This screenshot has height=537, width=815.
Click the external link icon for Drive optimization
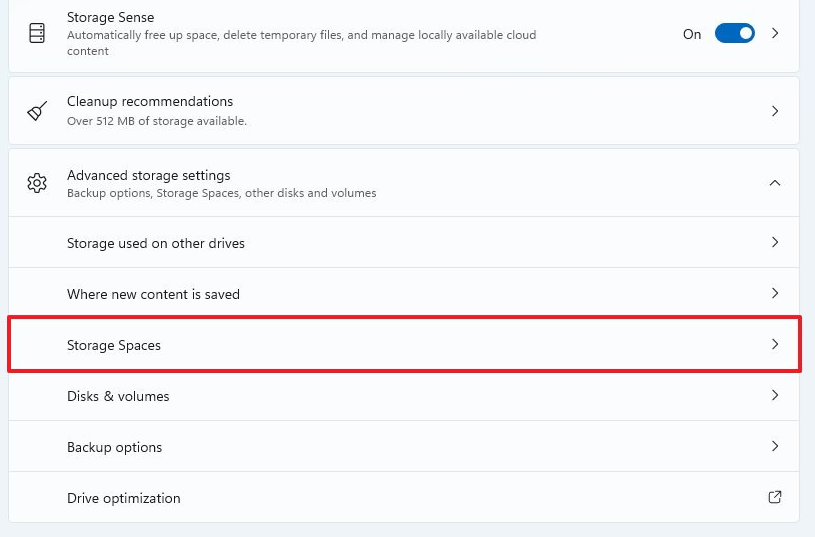click(x=774, y=497)
